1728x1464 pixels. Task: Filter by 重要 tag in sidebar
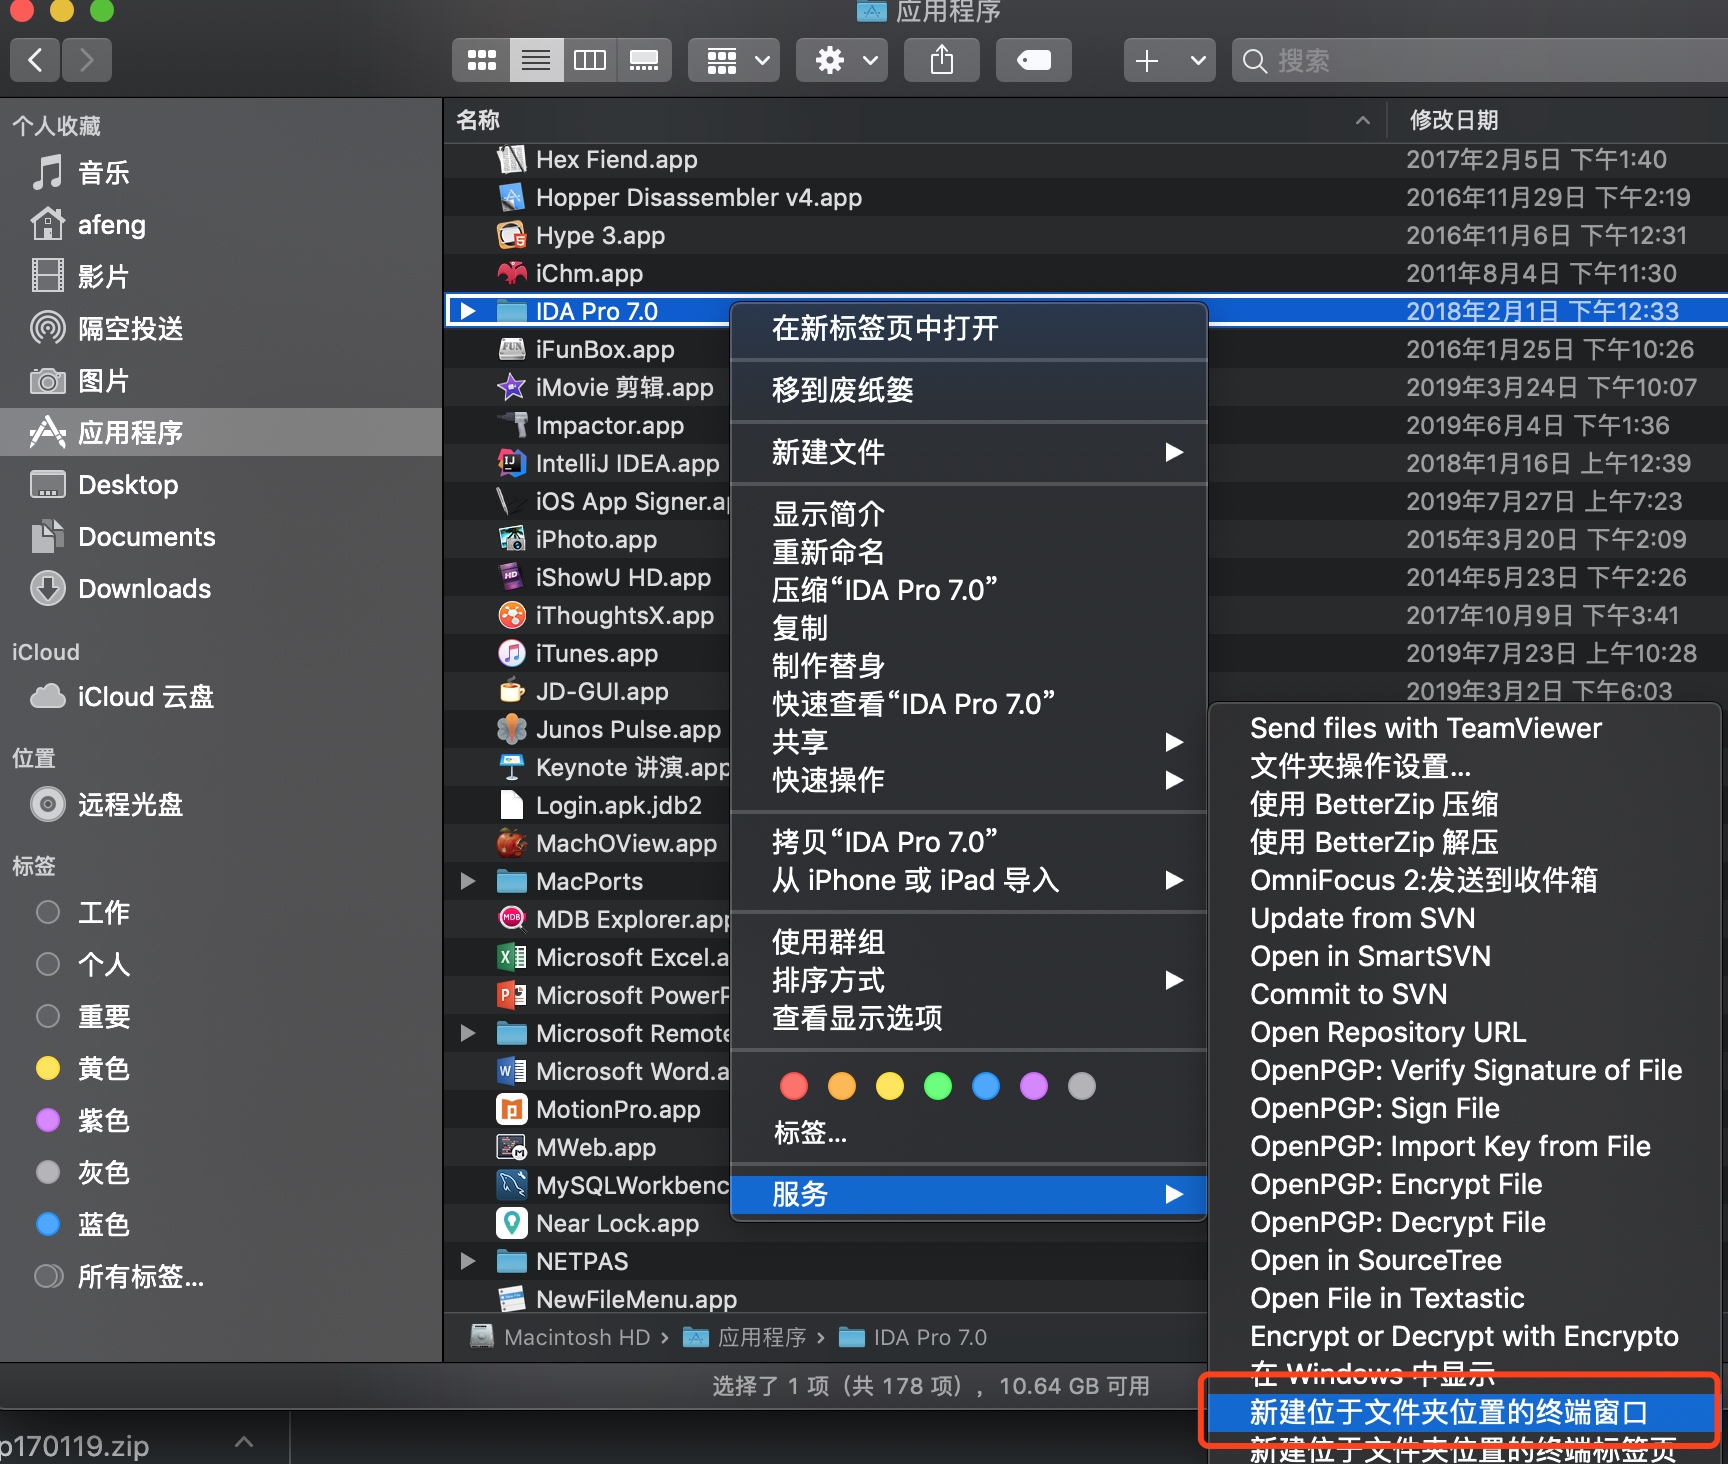[221, 1016]
